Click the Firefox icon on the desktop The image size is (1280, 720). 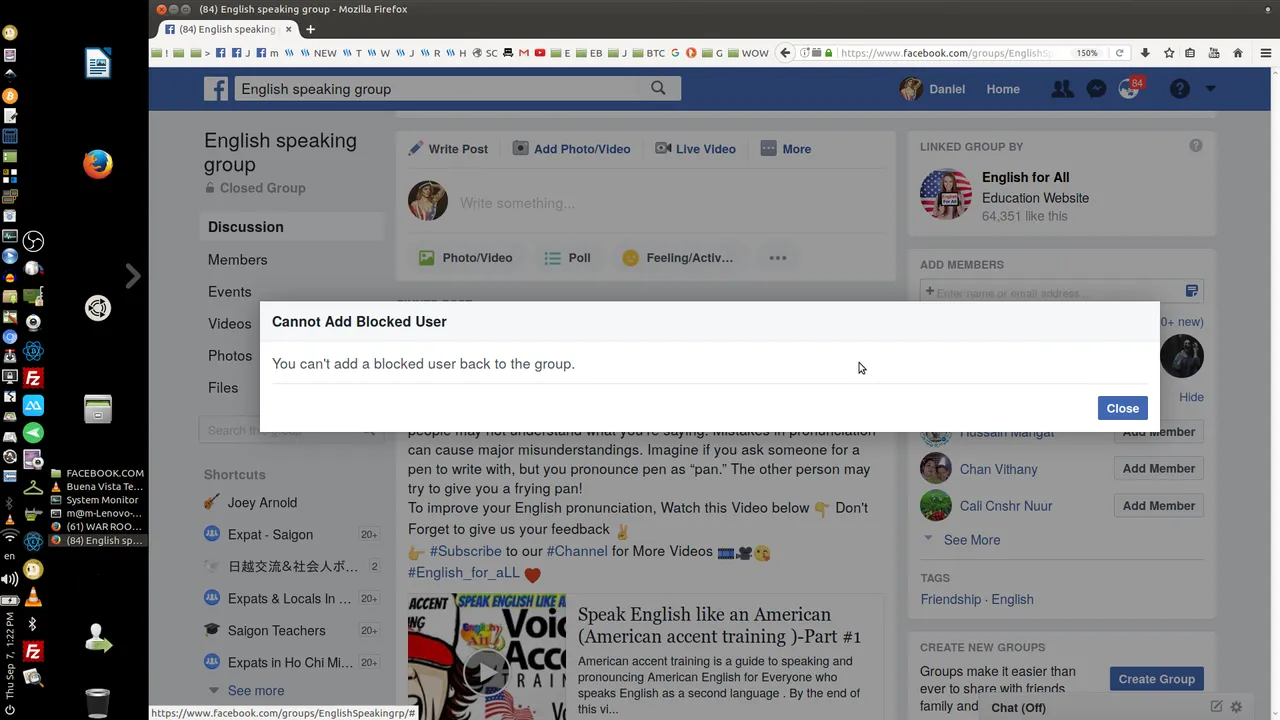97,164
